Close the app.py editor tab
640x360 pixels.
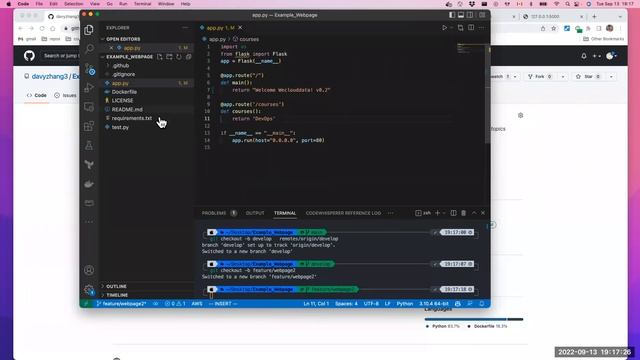240,28
